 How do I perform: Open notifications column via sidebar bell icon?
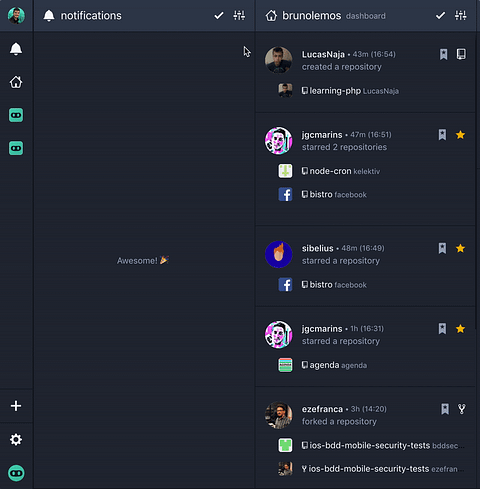point(16,49)
